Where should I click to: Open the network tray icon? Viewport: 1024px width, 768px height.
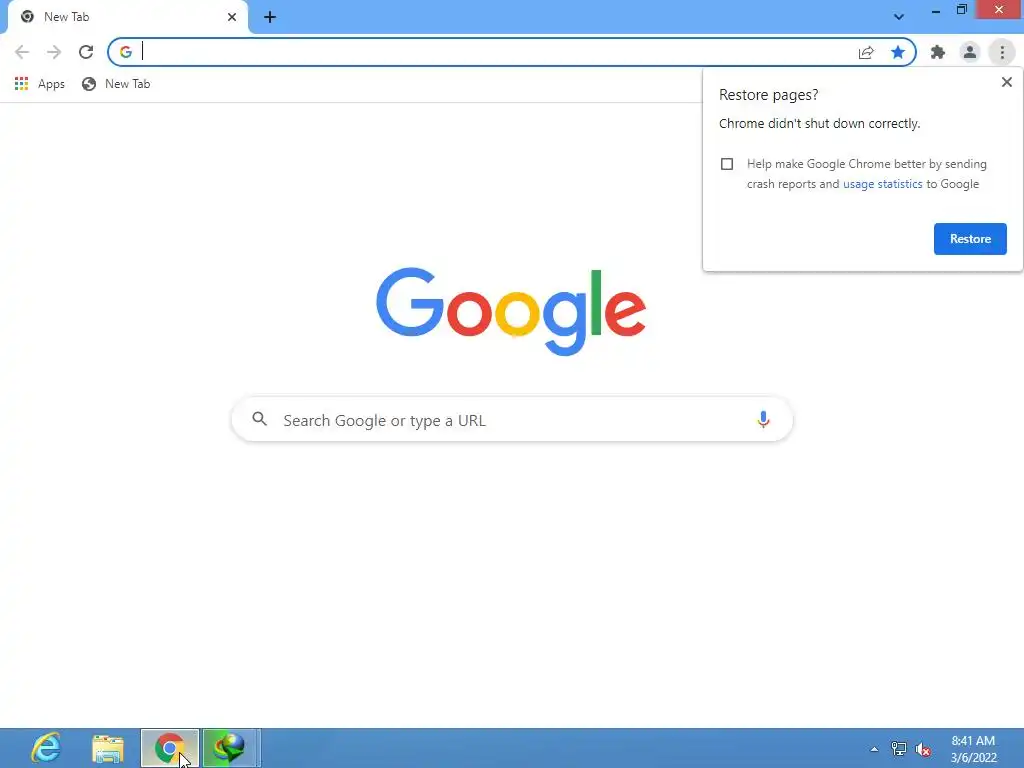point(899,749)
